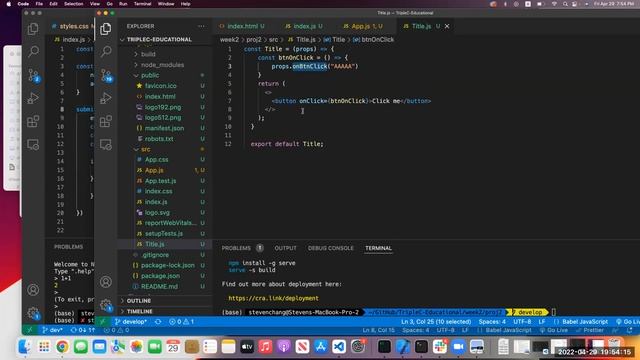This screenshot has height=360, width=640.
Task: Open Accounts menu in front VS Code window
Action: click(106, 282)
